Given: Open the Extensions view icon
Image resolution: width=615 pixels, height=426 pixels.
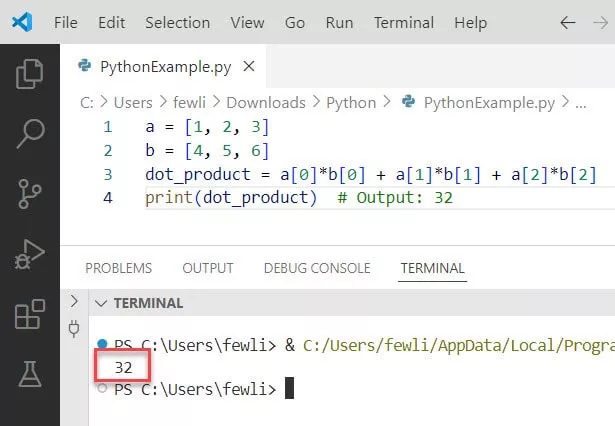Looking at the screenshot, I should click(x=30, y=316).
